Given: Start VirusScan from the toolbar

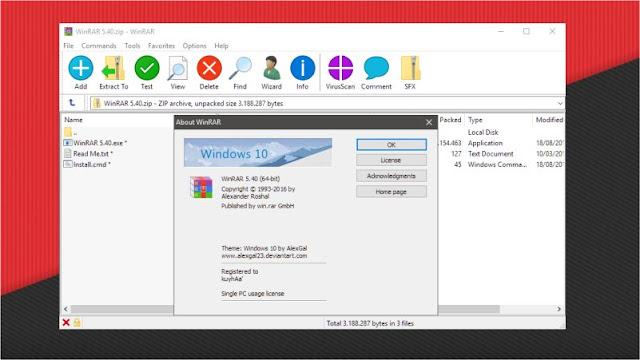Looking at the screenshot, I should click(x=340, y=68).
